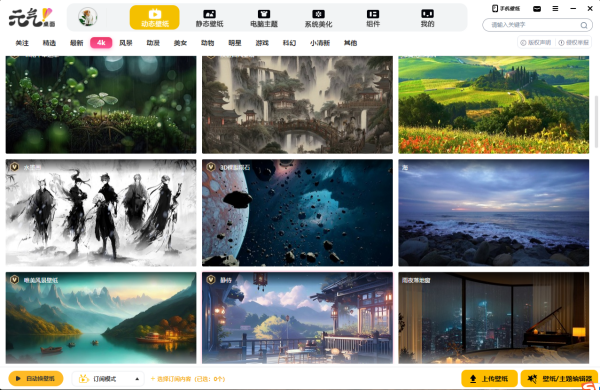Open the 水墨画 ink figures wallpaper thumbnail
The image size is (600, 390).
pyautogui.click(x=101, y=213)
